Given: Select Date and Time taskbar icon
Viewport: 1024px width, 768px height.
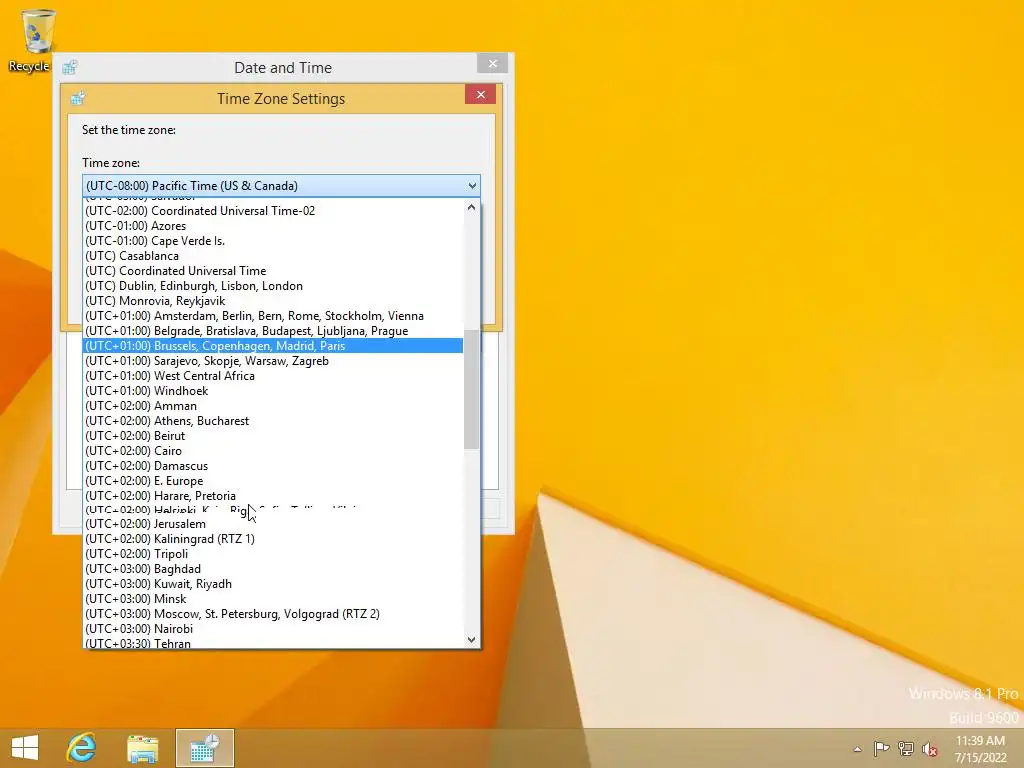Looking at the screenshot, I should point(204,748).
